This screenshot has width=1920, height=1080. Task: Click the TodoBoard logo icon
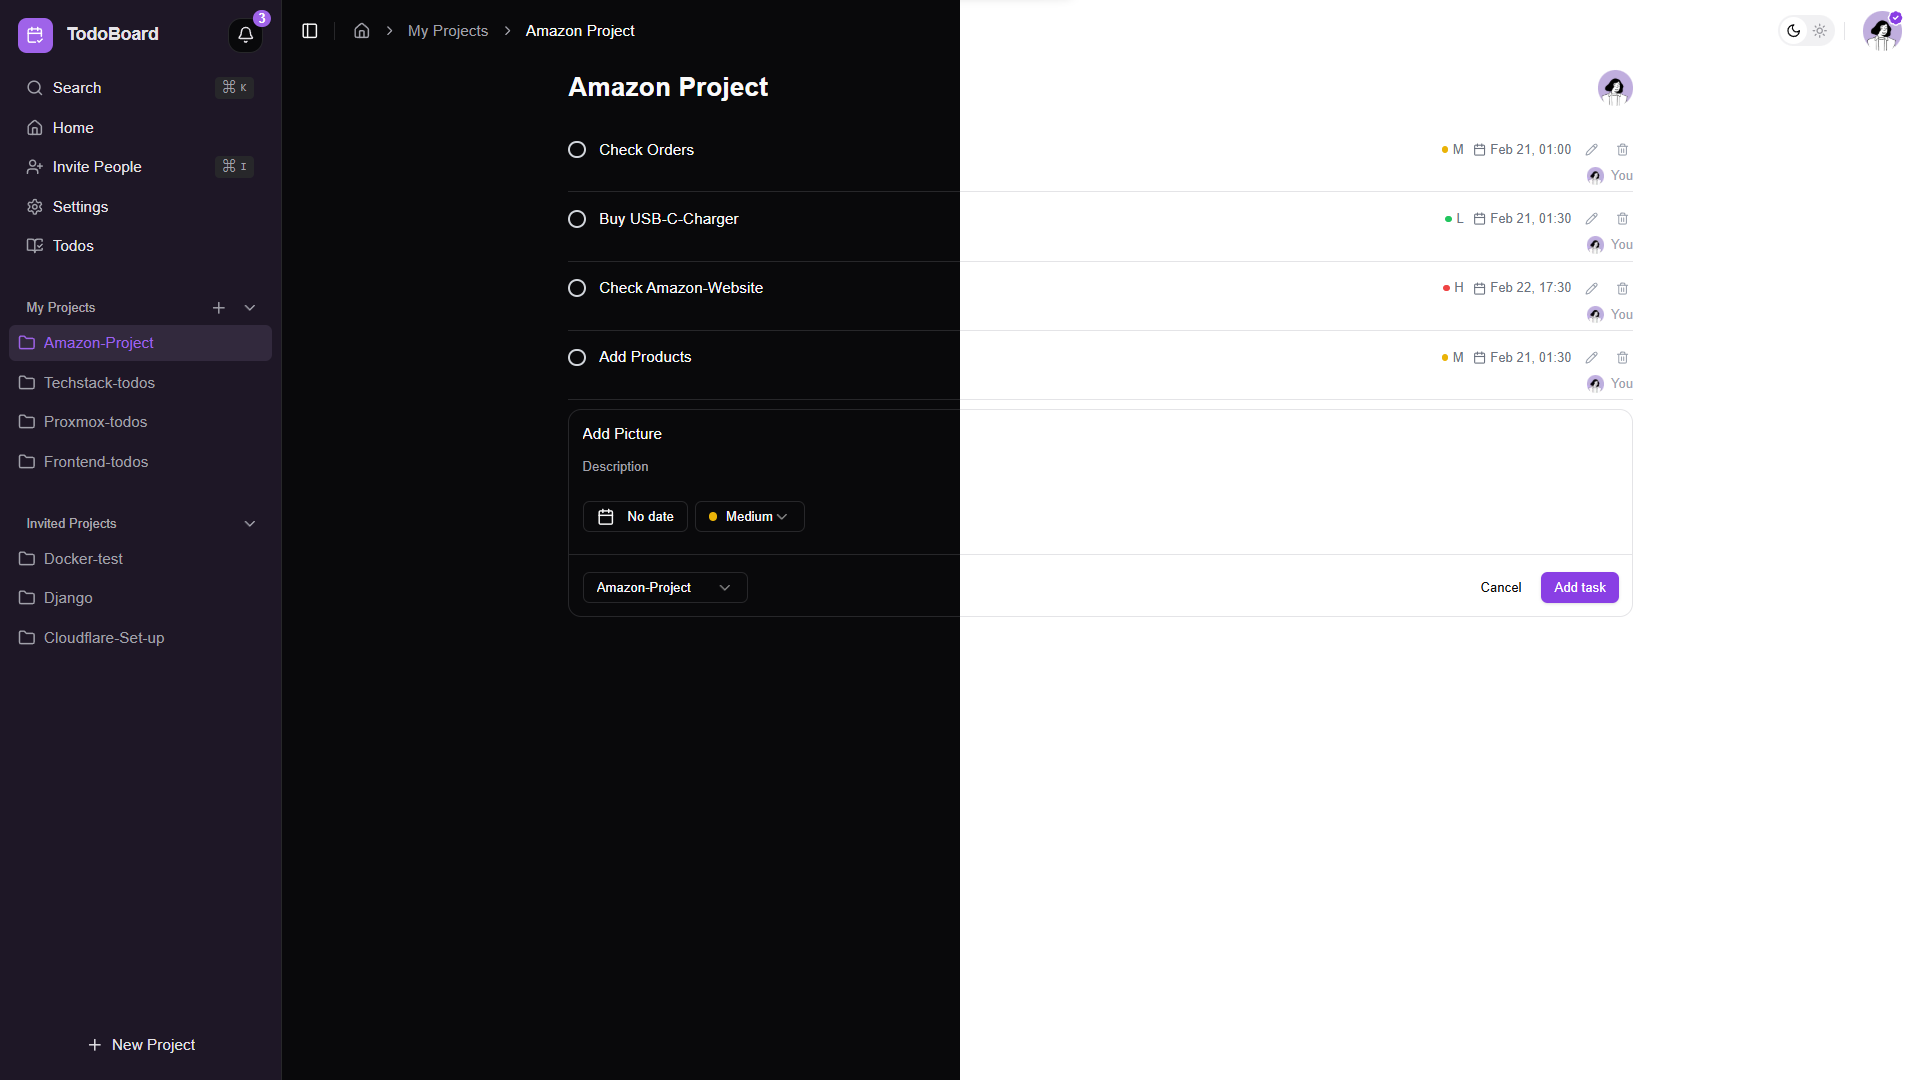[35, 35]
